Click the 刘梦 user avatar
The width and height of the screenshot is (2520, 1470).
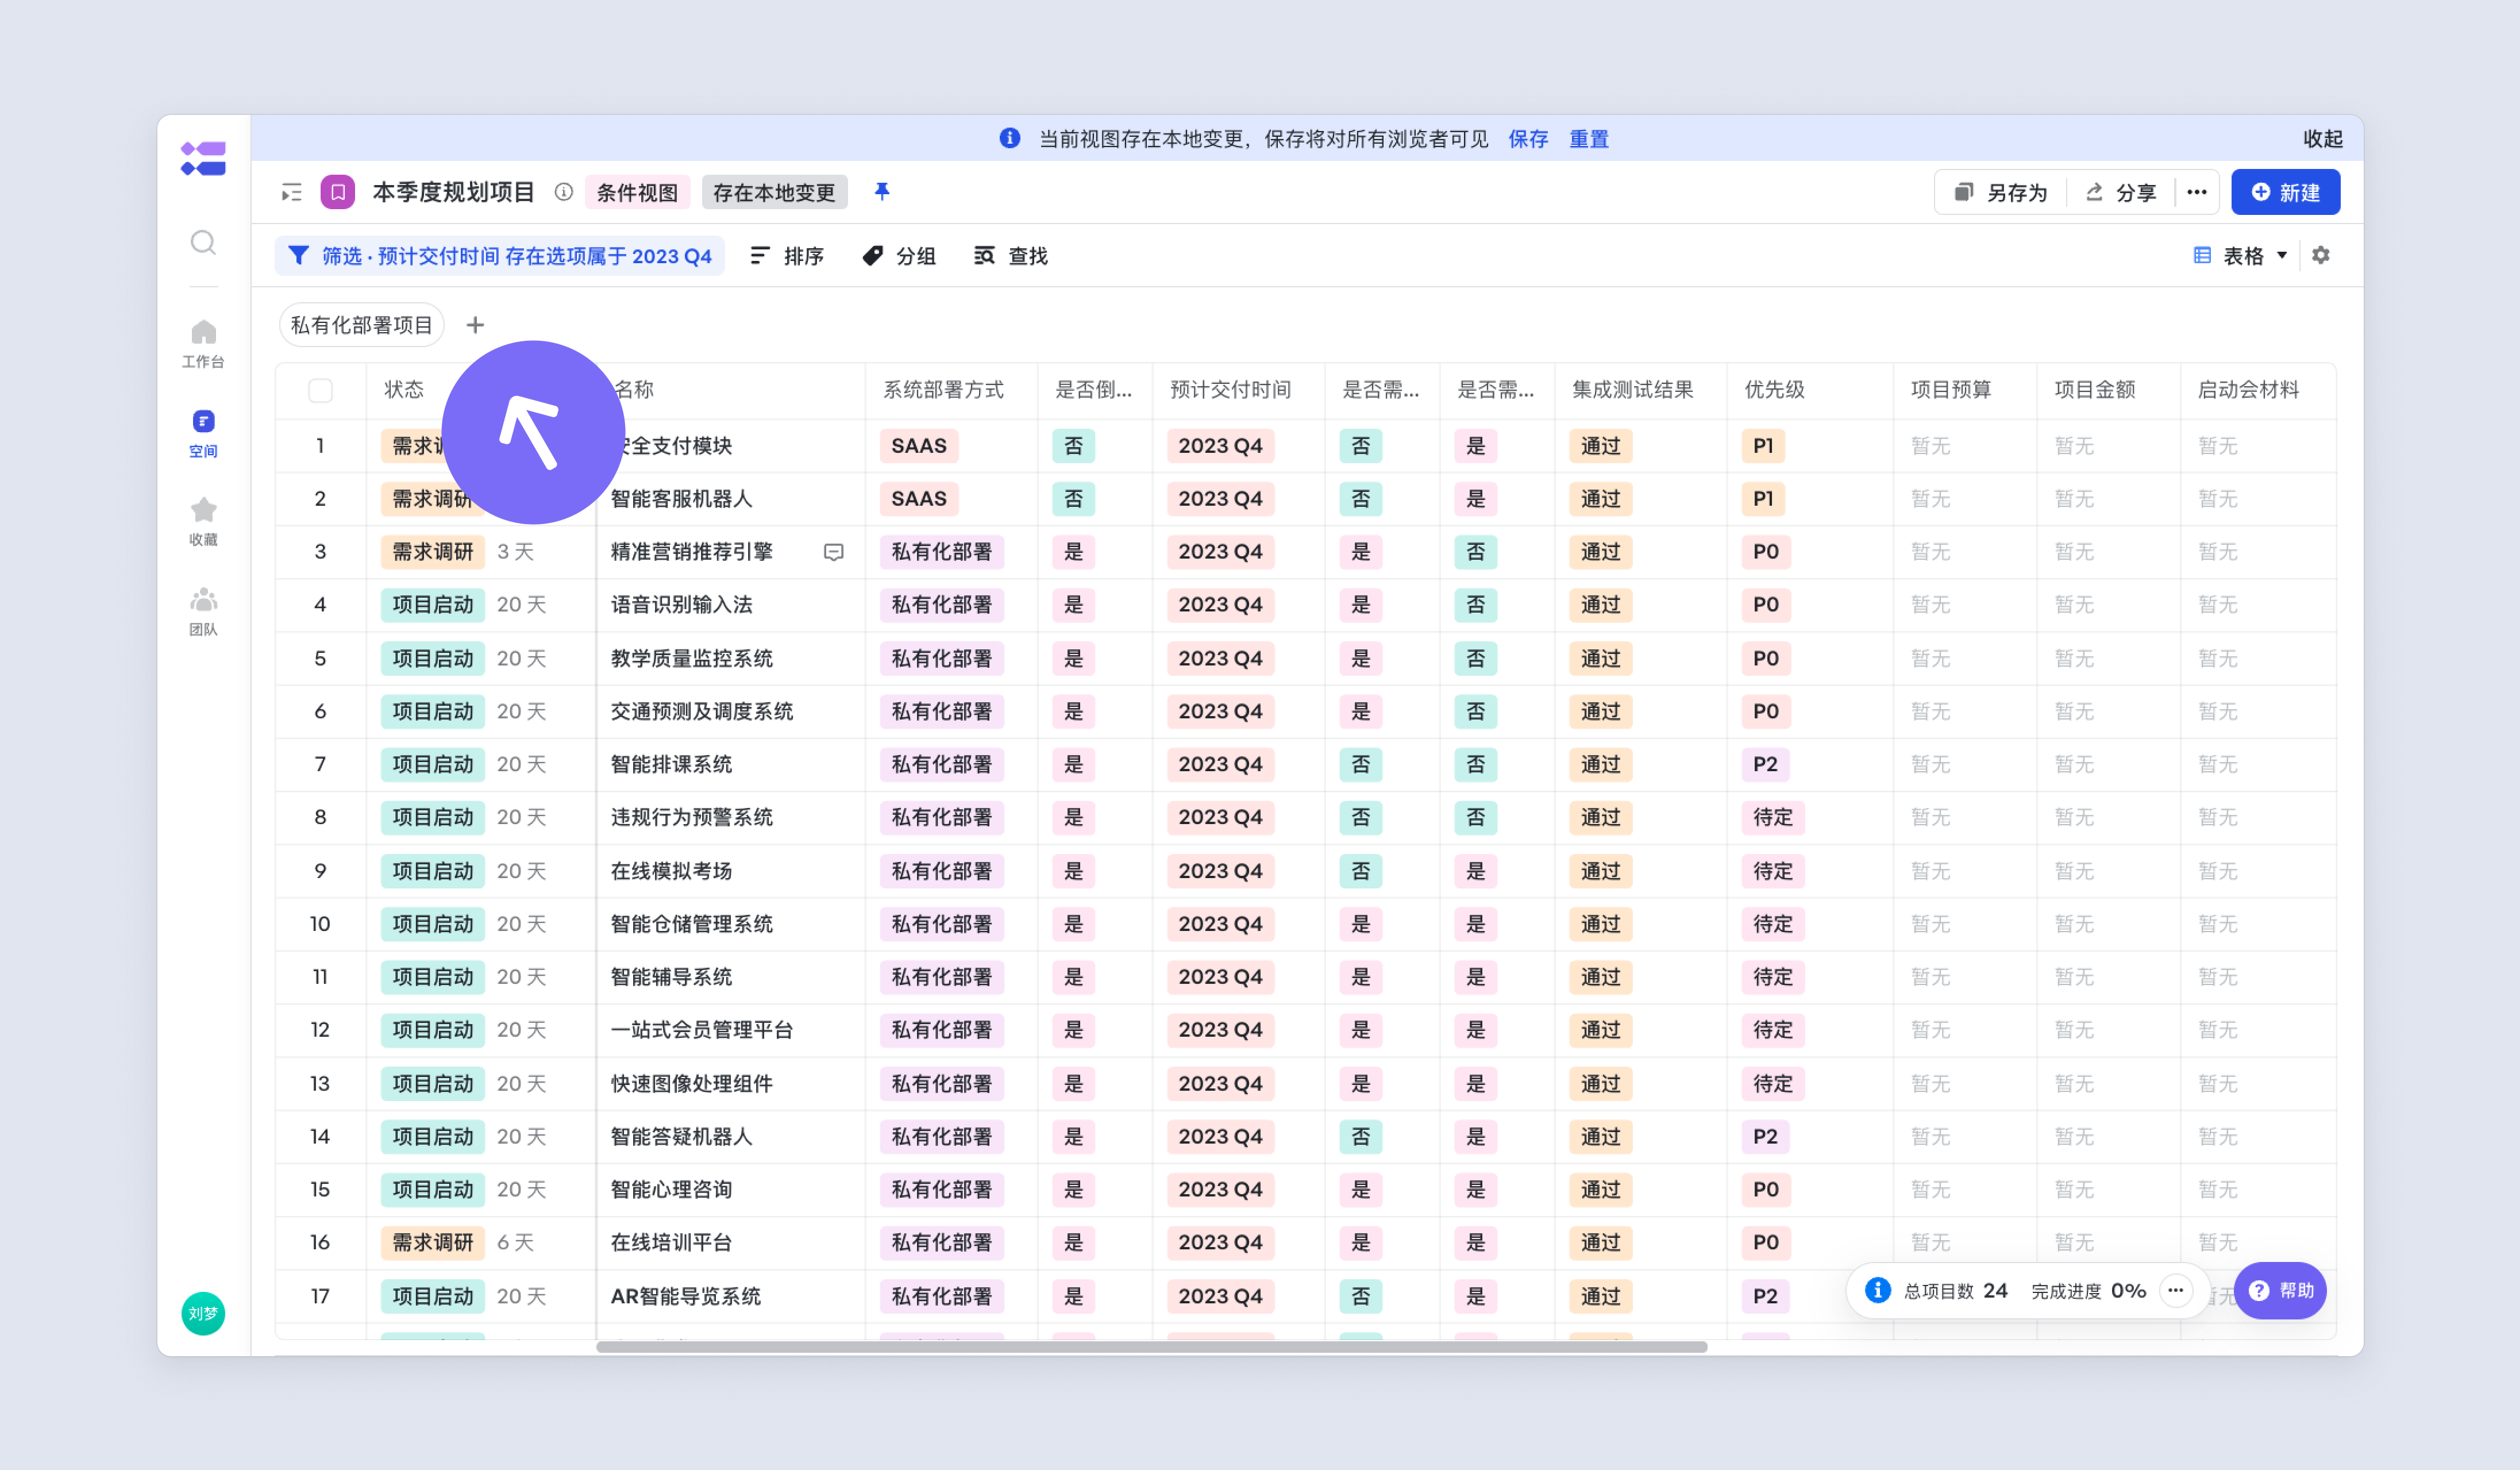(203, 1313)
